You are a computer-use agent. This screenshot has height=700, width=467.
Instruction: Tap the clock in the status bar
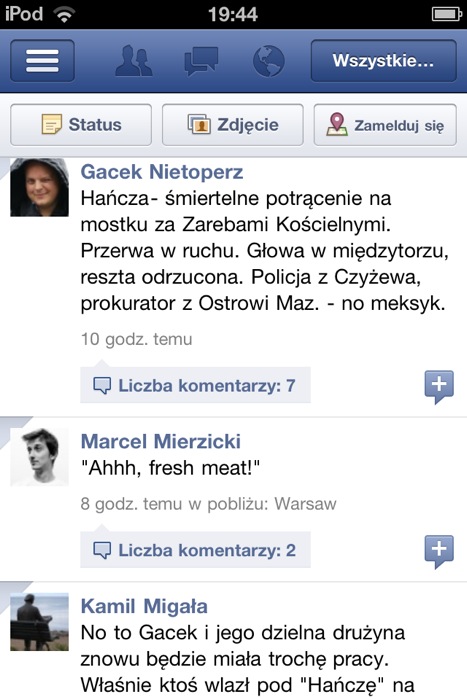233,14
